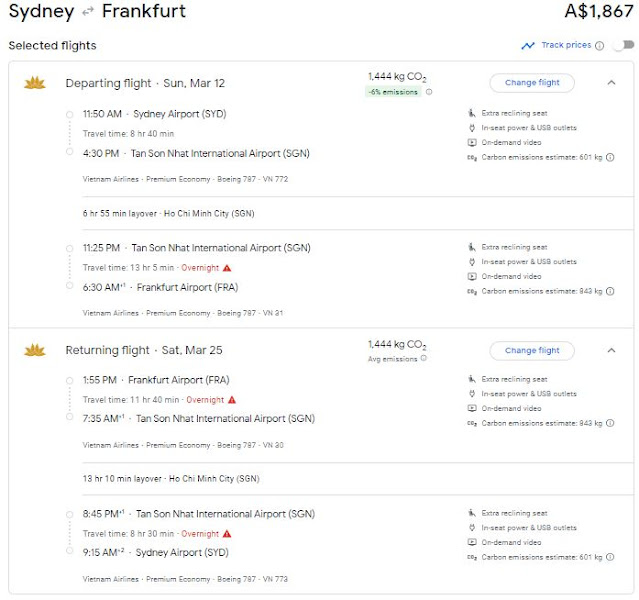Click the 'Selected flights' heading
This screenshot has width=639, height=600.
coord(53,45)
